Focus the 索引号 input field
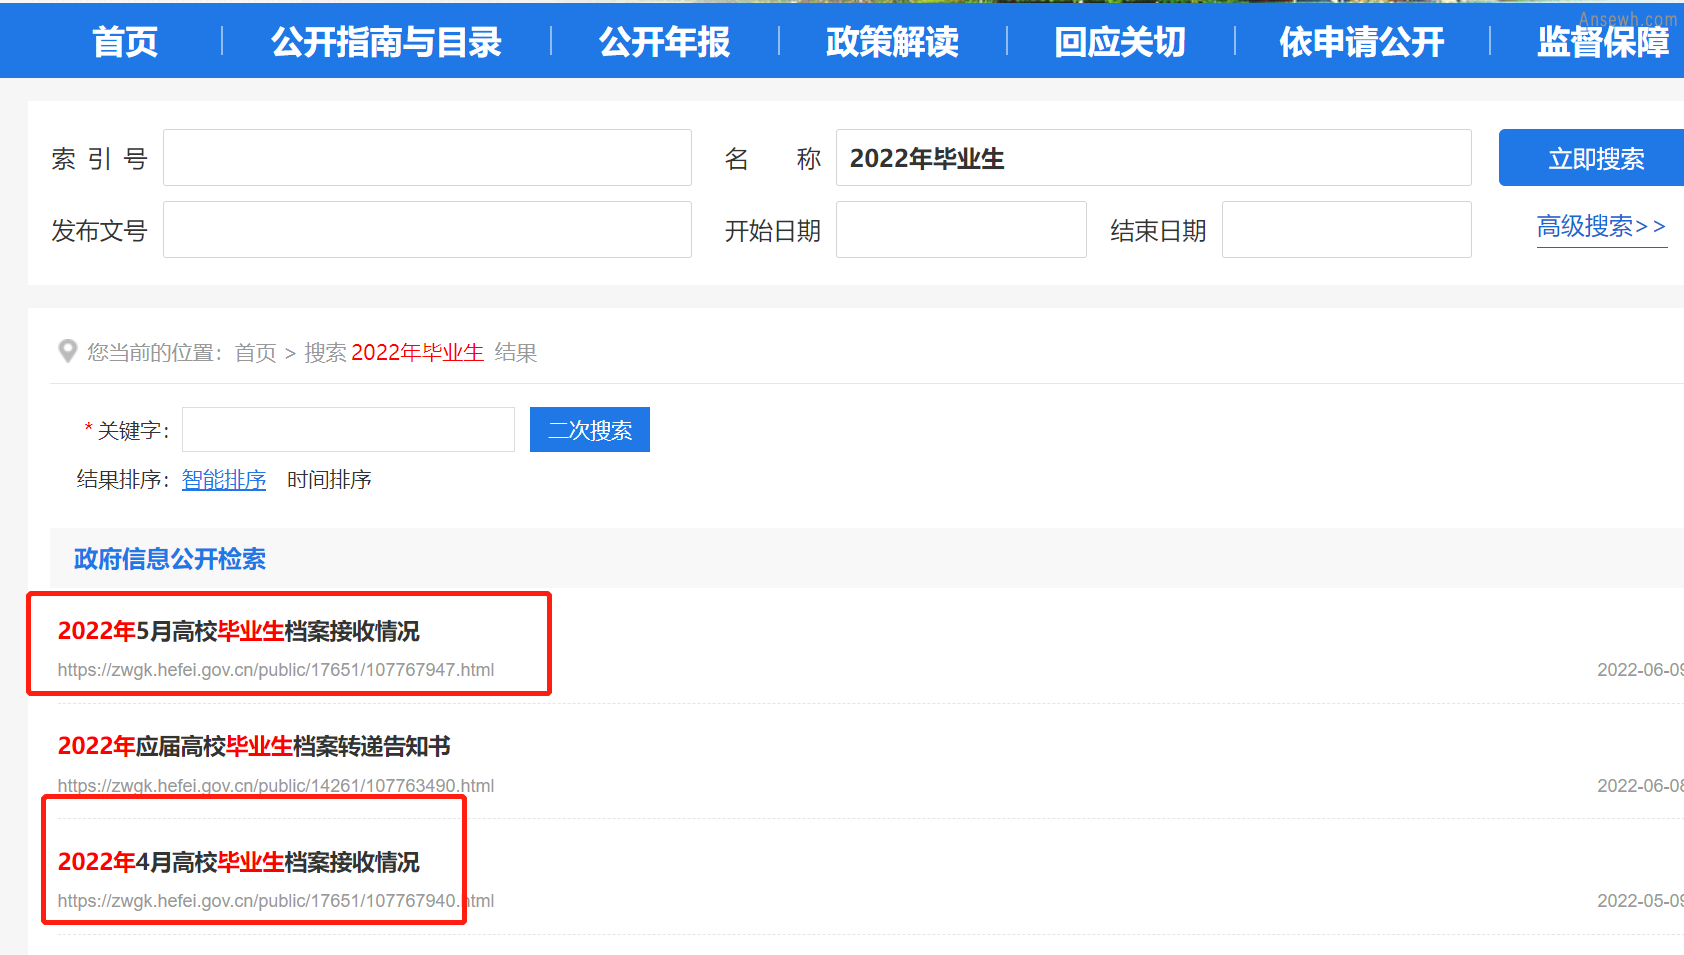1684x955 pixels. (427, 158)
